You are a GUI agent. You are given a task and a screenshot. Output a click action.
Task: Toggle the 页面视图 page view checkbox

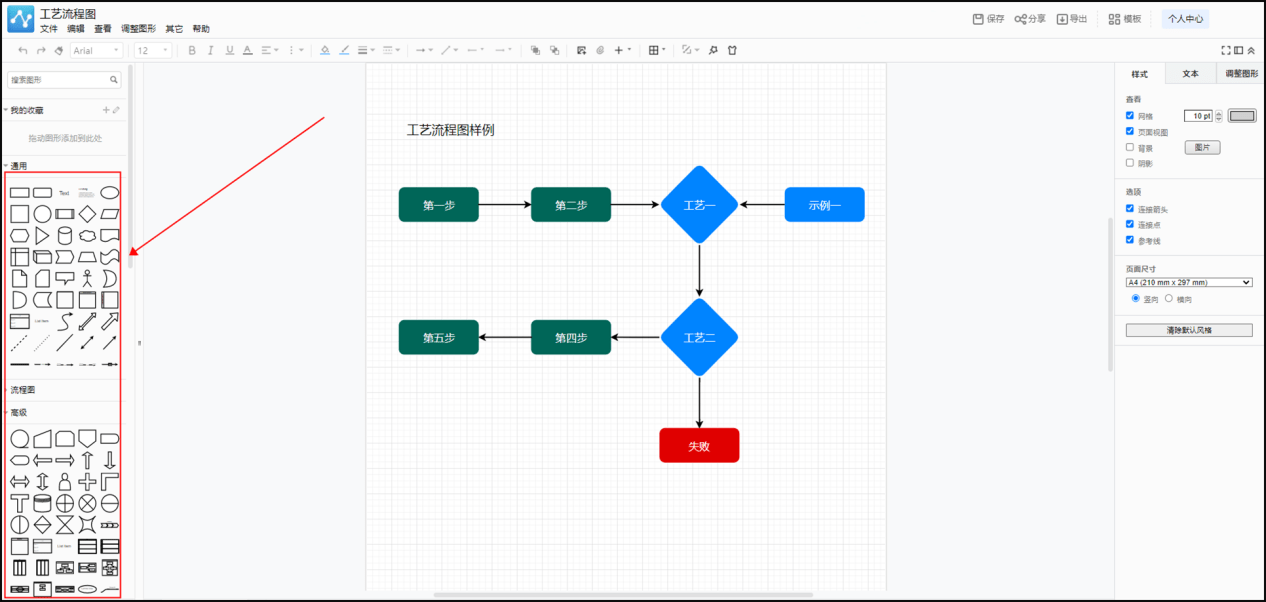click(x=1130, y=131)
